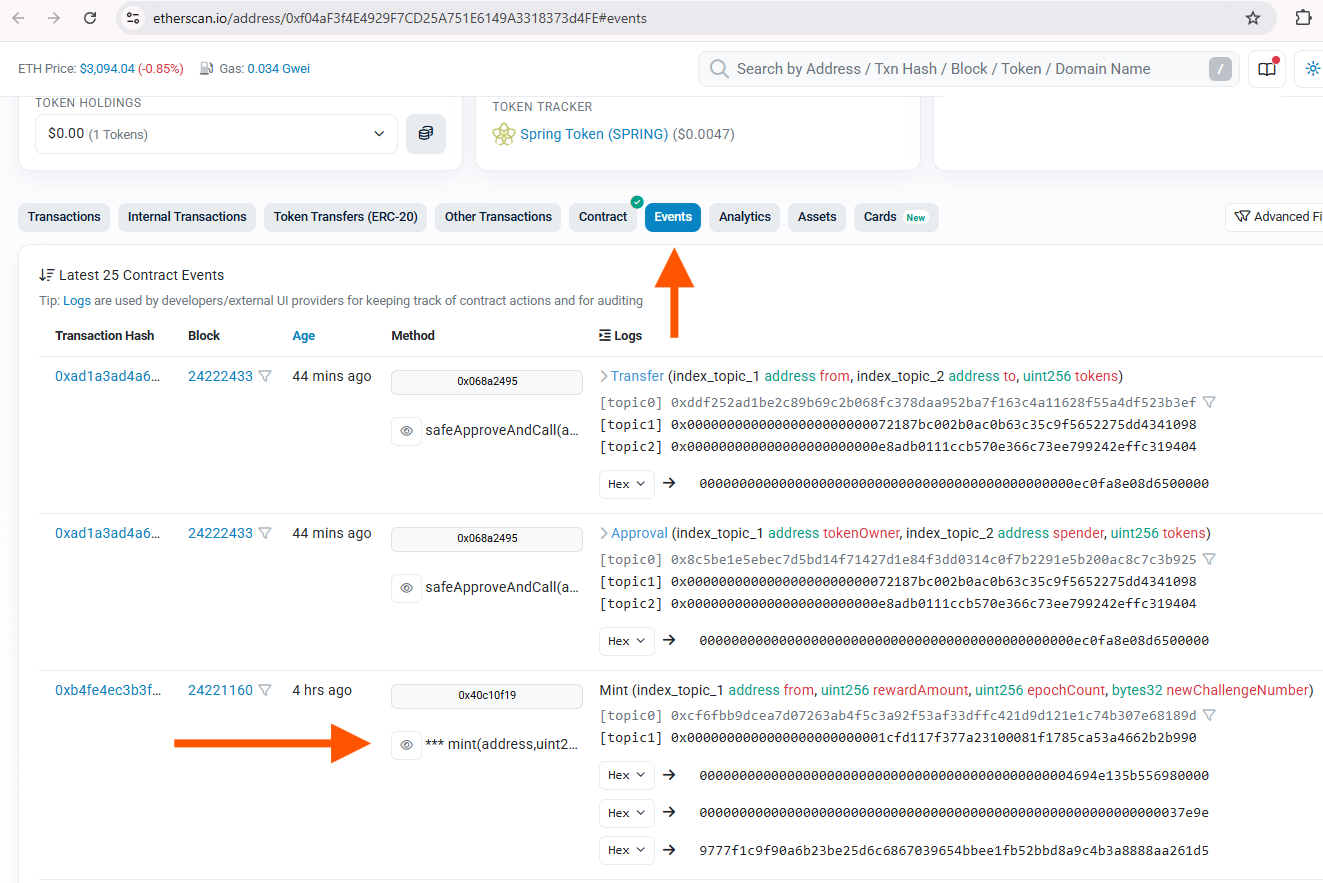Open transaction hash 0xb4fe4ec3b3f... link
The height and width of the screenshot is (883, 1323).
(x=107, y=690)
